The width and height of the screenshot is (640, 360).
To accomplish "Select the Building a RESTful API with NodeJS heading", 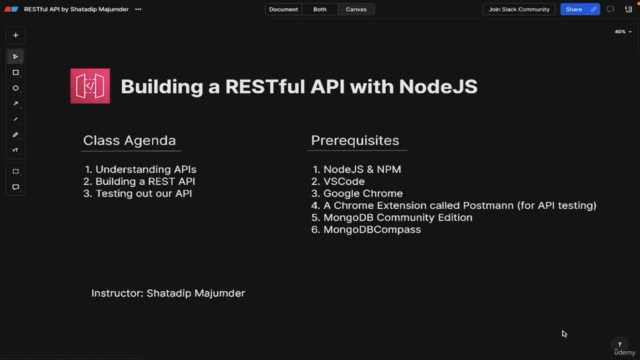I will click(x=299, y=87).
